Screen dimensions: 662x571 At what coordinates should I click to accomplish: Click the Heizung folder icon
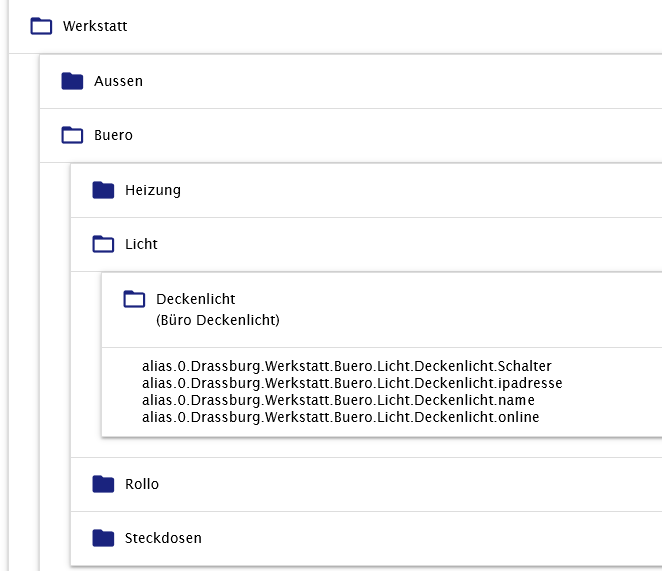coord(103,189)
